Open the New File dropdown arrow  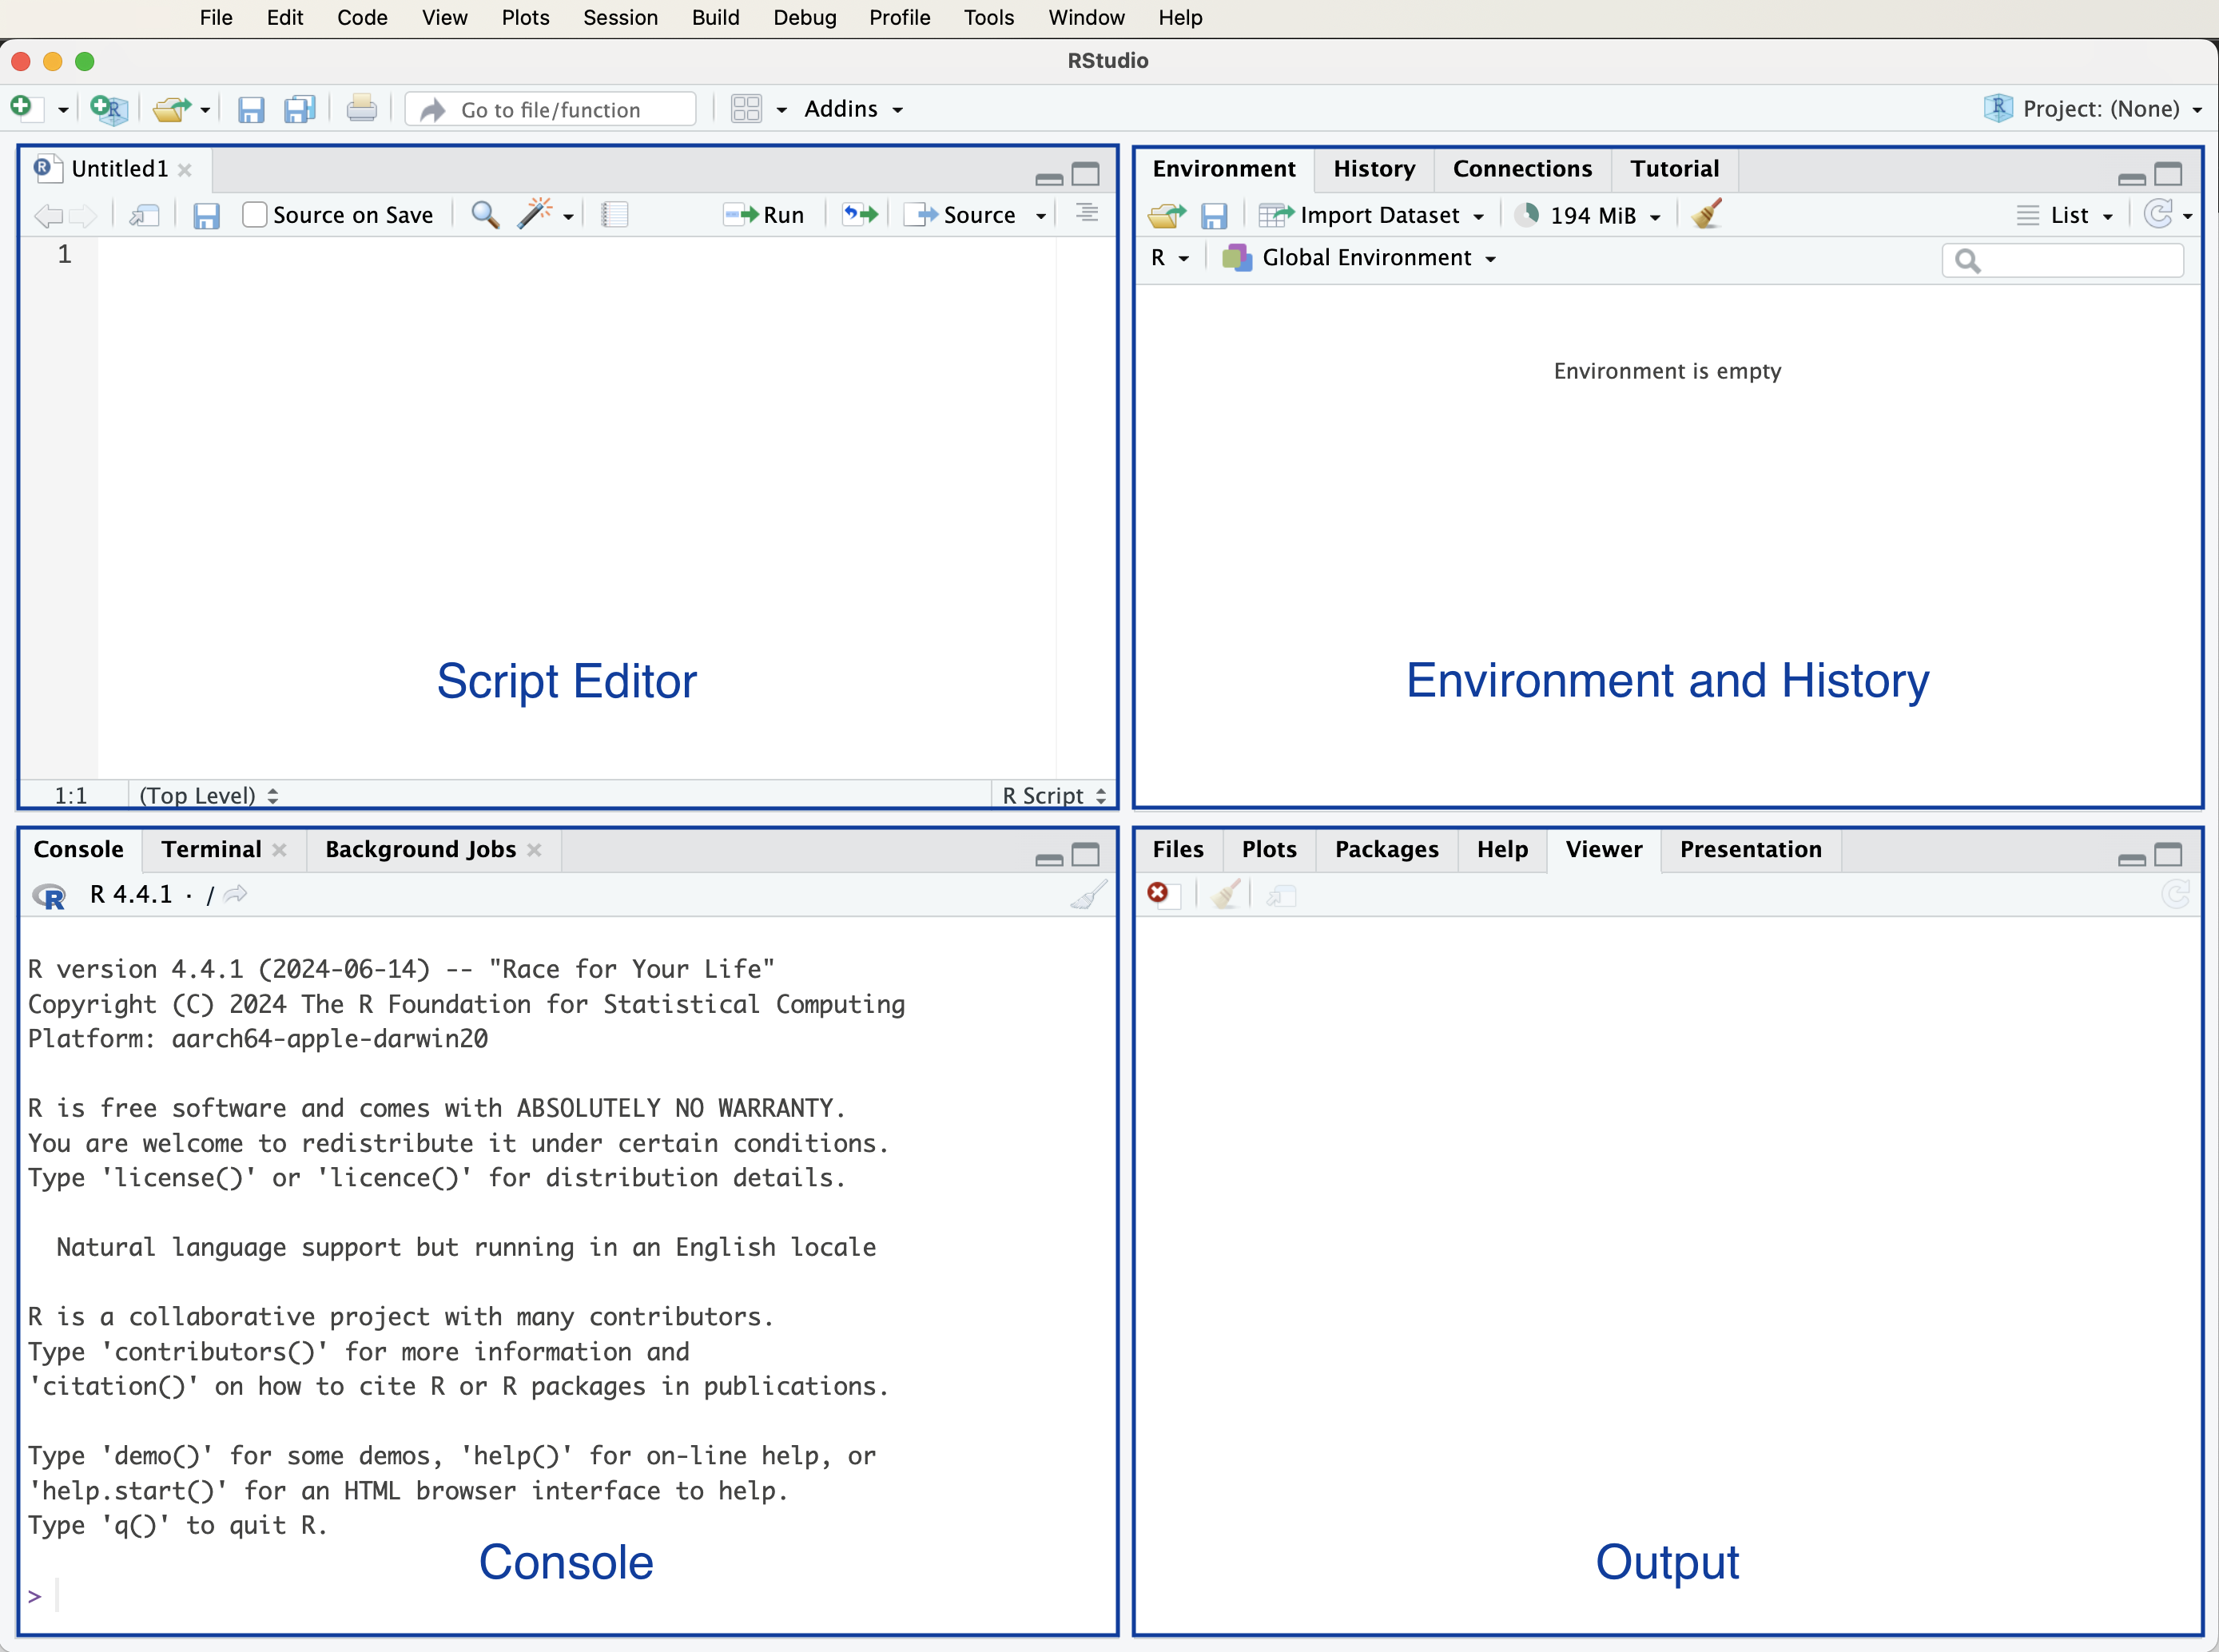[63, 110]
